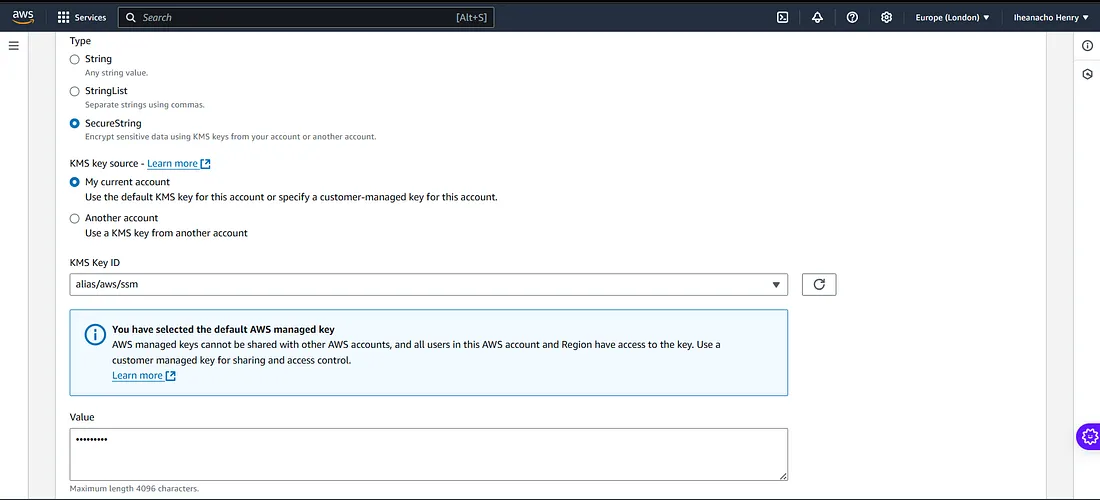Click the 'Any string value.' description

tap(116, 73)
